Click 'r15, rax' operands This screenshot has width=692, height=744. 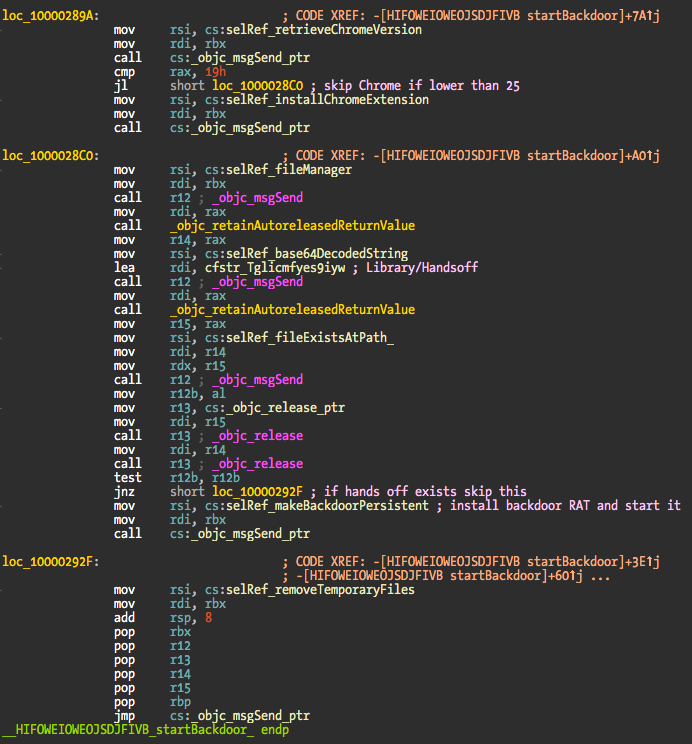pos(198,324)
